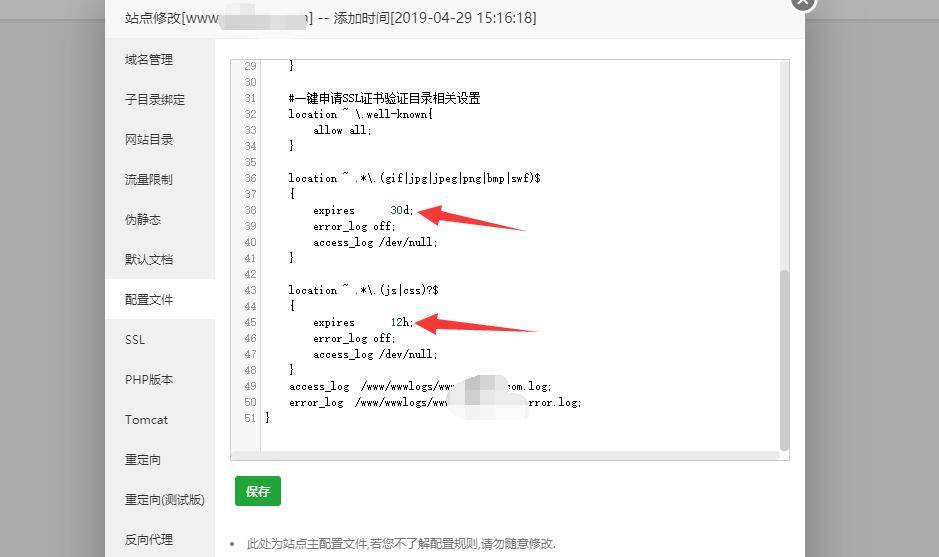This screenshot has height=557, width=939.
Task: Click 'error_log off;' on line 46
Action: 354,338
